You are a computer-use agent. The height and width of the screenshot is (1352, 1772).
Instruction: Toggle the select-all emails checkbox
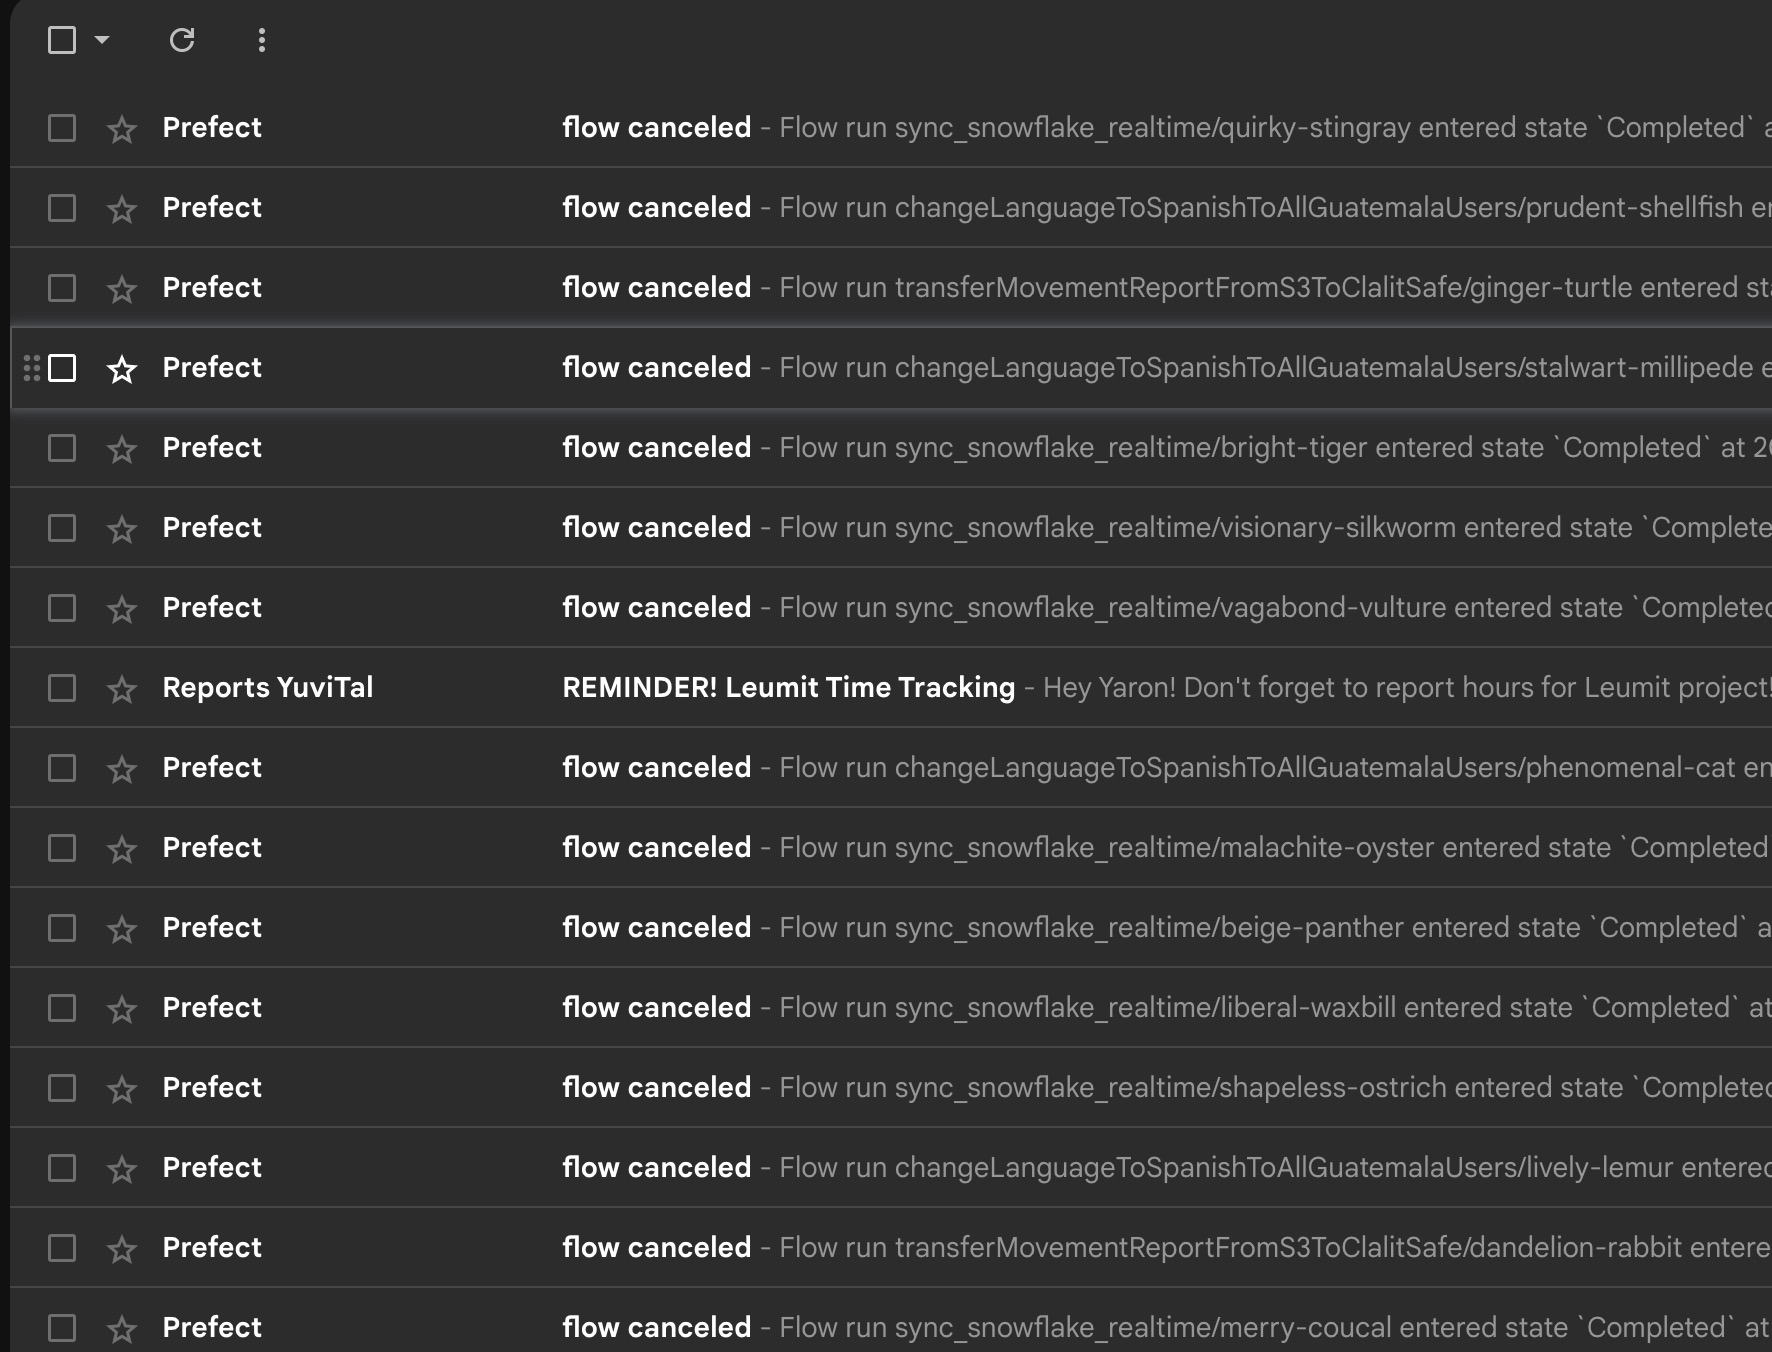[x=61, y=41]
